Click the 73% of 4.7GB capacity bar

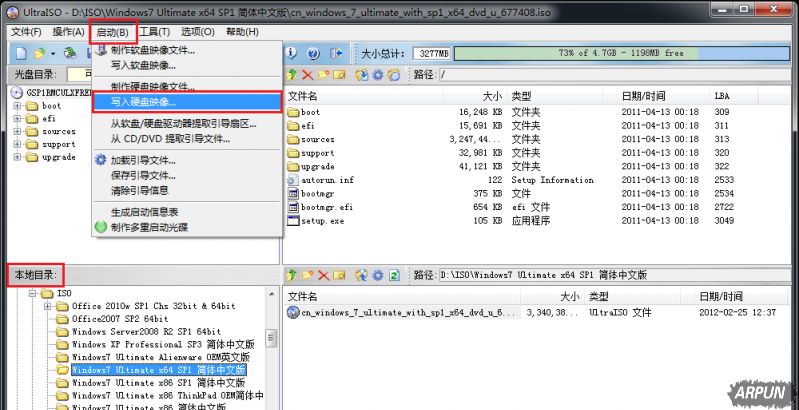622,53
